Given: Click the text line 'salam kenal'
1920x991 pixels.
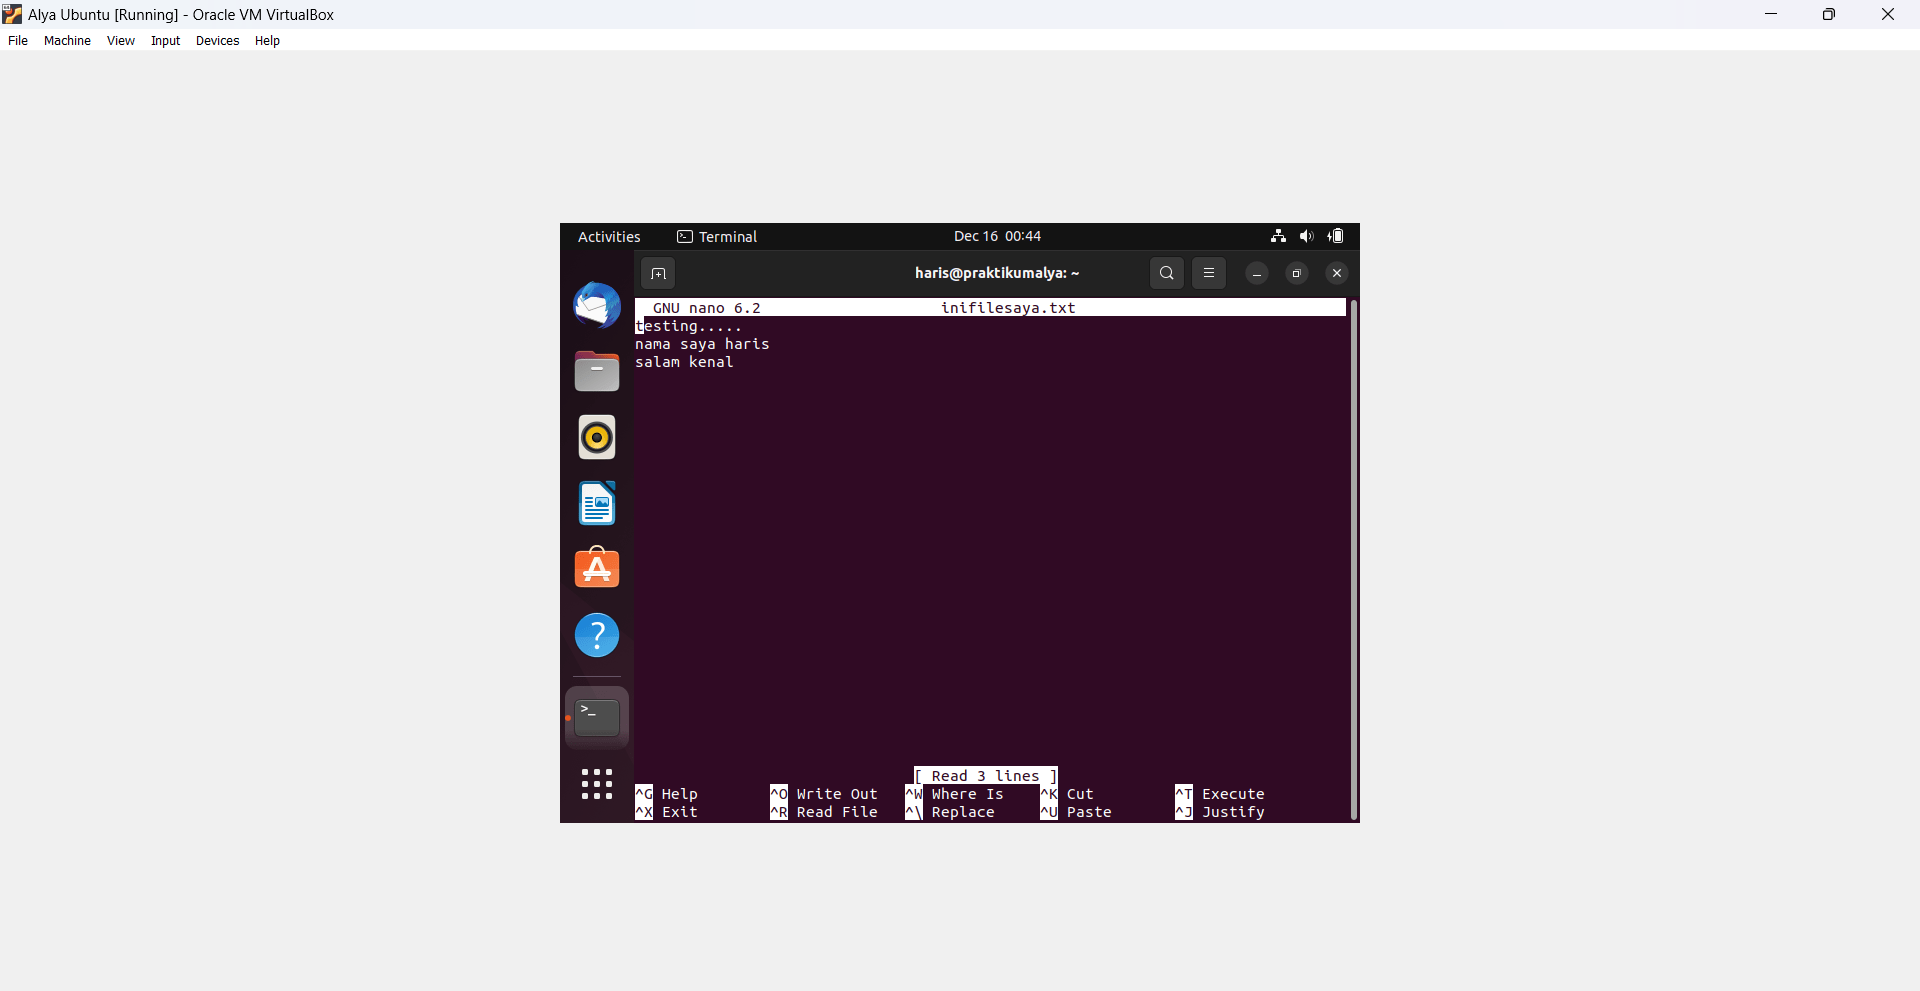Looking at the screenshot, I should 684,362.
